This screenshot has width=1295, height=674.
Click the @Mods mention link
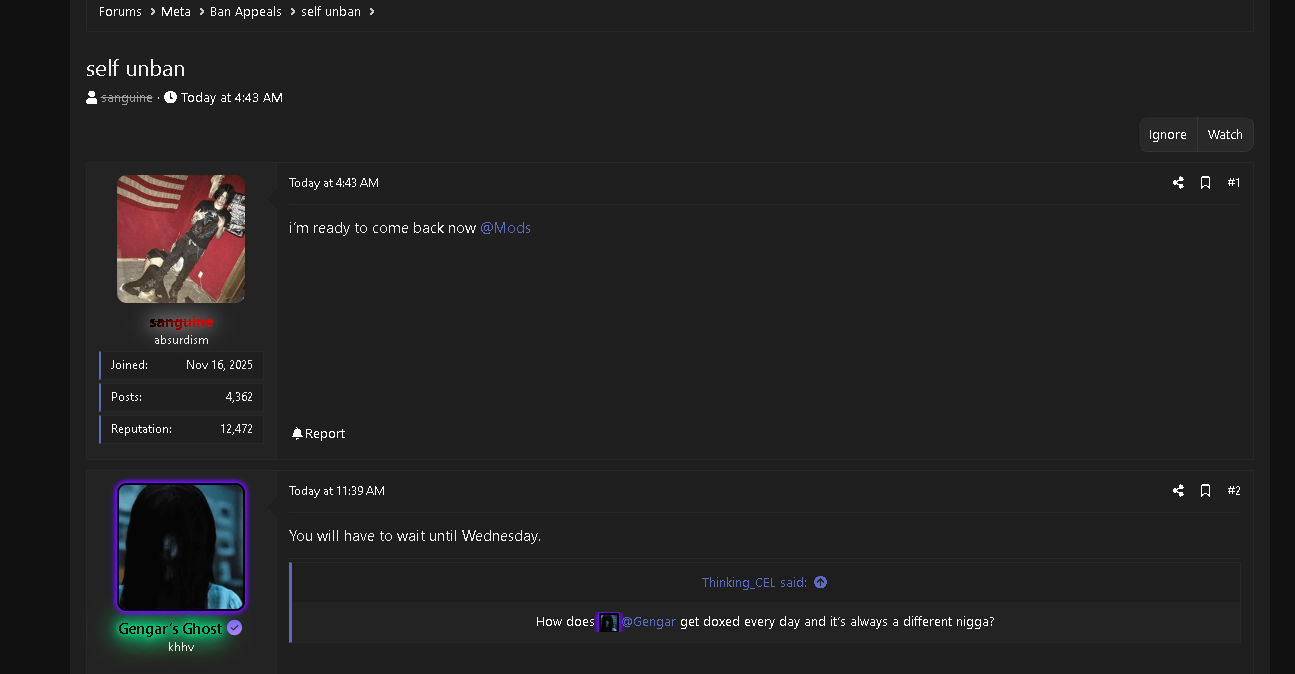pos(505,228)
